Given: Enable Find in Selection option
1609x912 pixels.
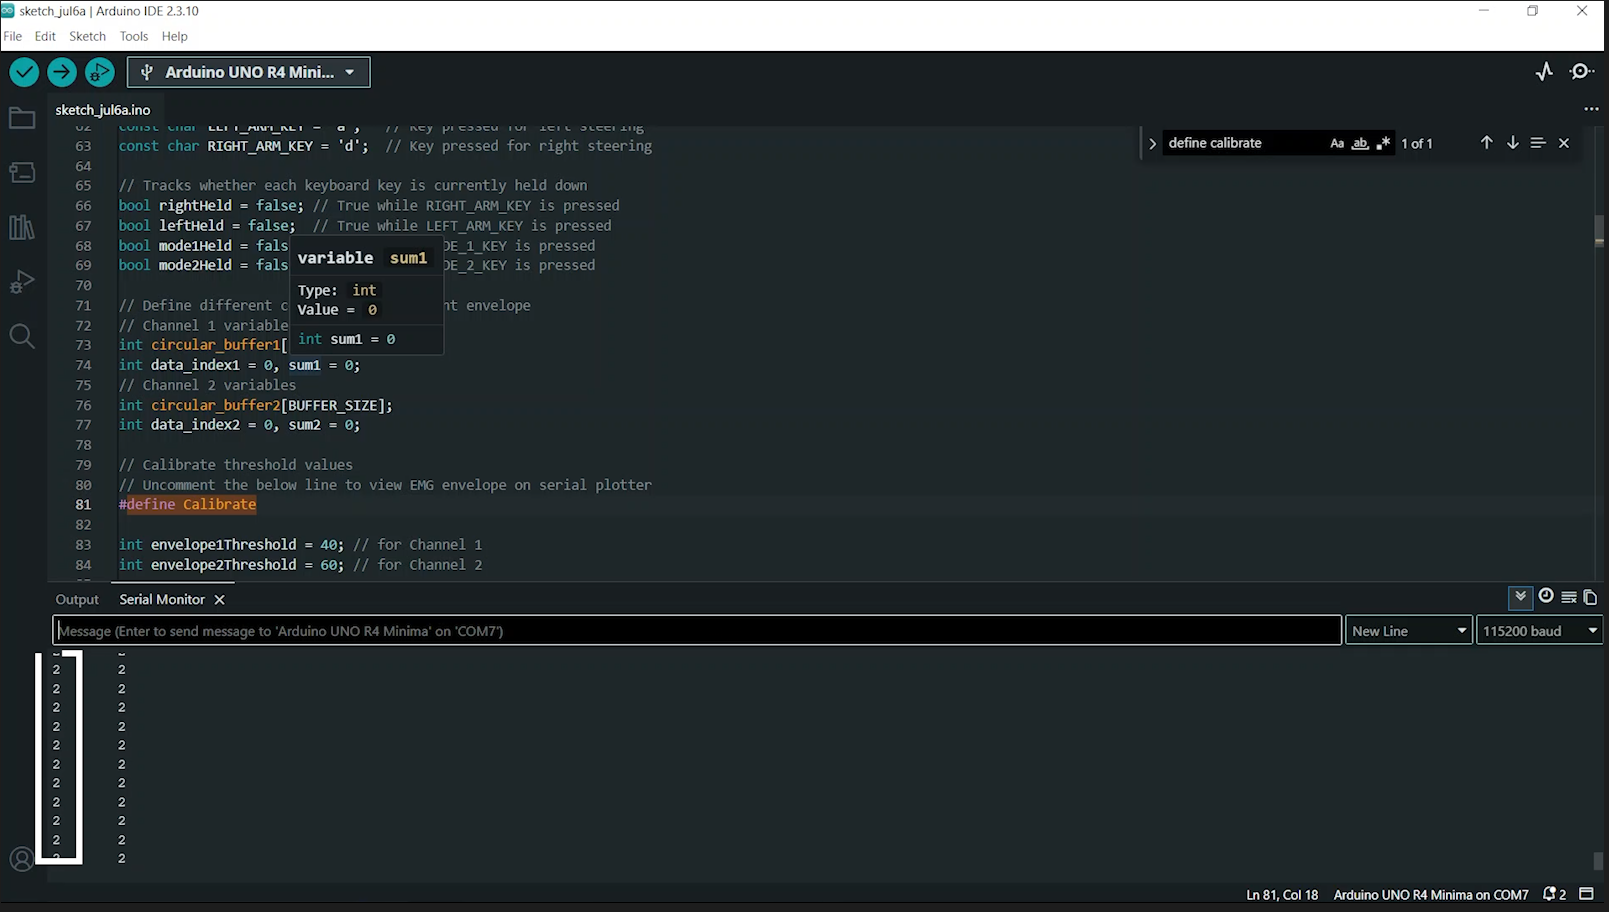Looking at the screenshot, I should 1538,143.
